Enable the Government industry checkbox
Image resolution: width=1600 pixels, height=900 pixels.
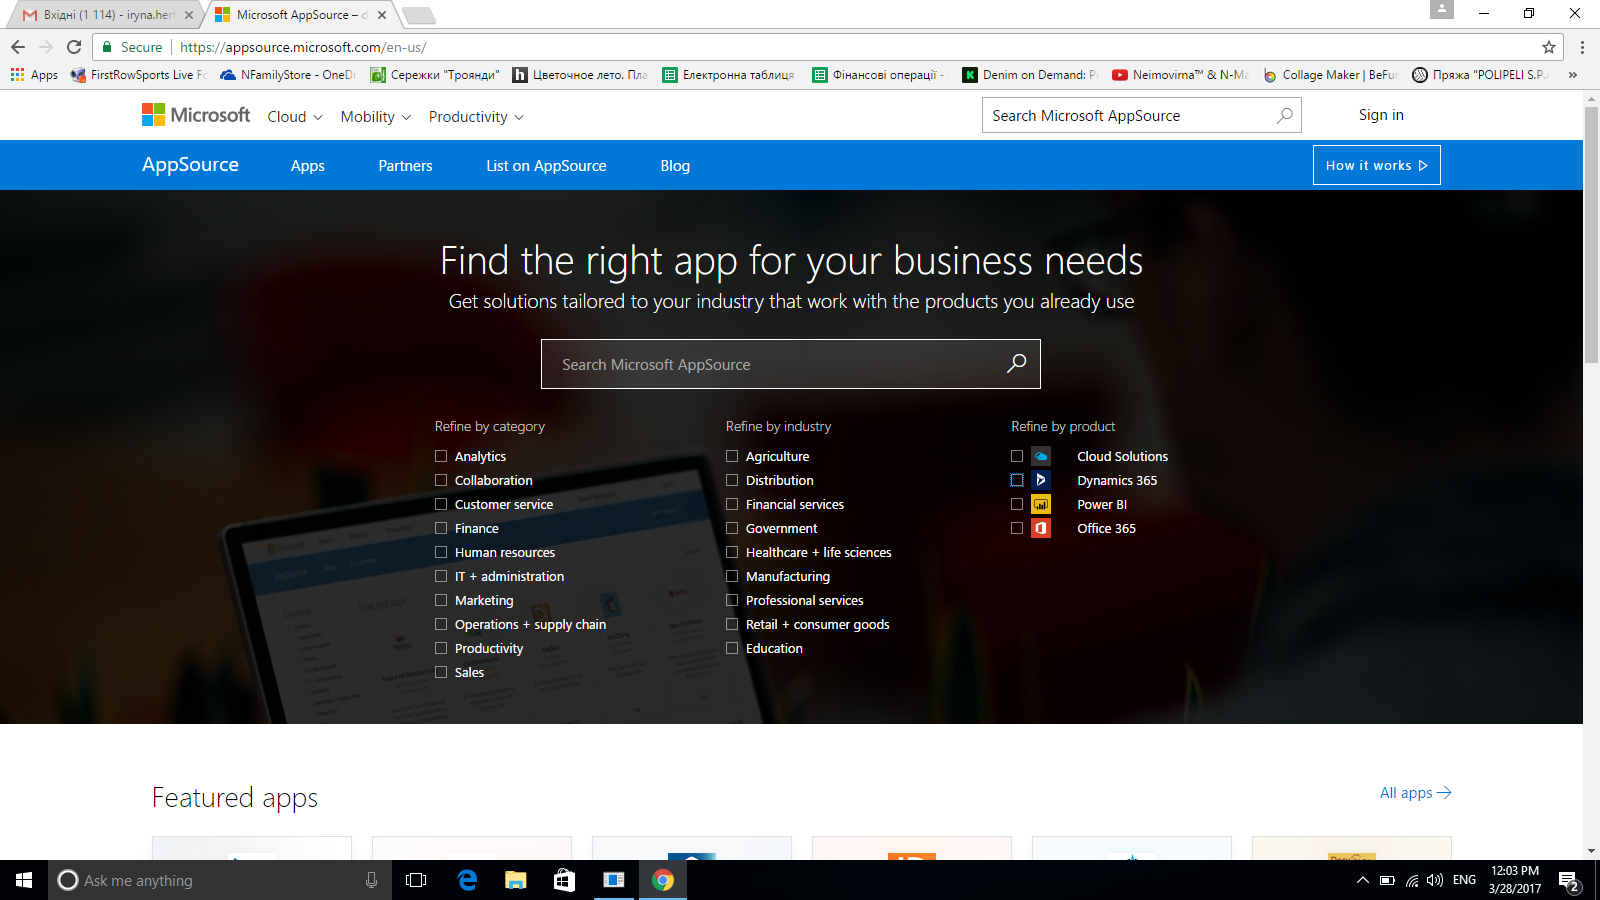click(732, 528)
